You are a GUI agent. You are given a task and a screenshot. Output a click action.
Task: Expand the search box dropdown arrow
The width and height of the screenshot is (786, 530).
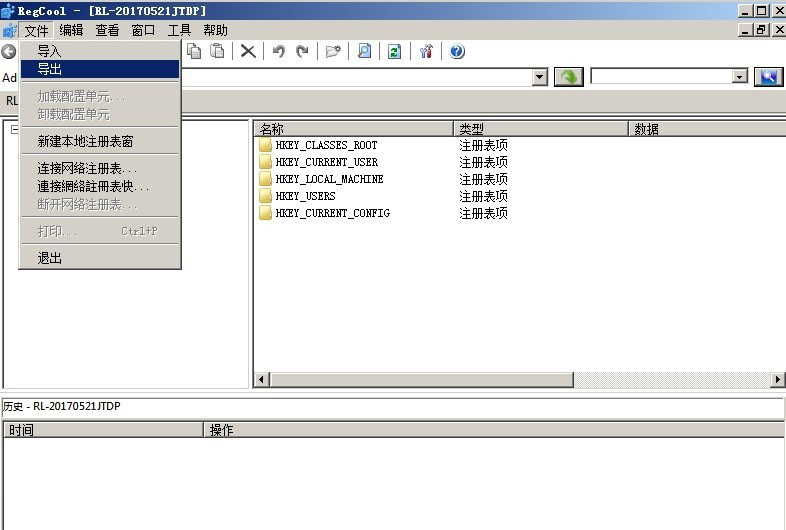(740, 77)
